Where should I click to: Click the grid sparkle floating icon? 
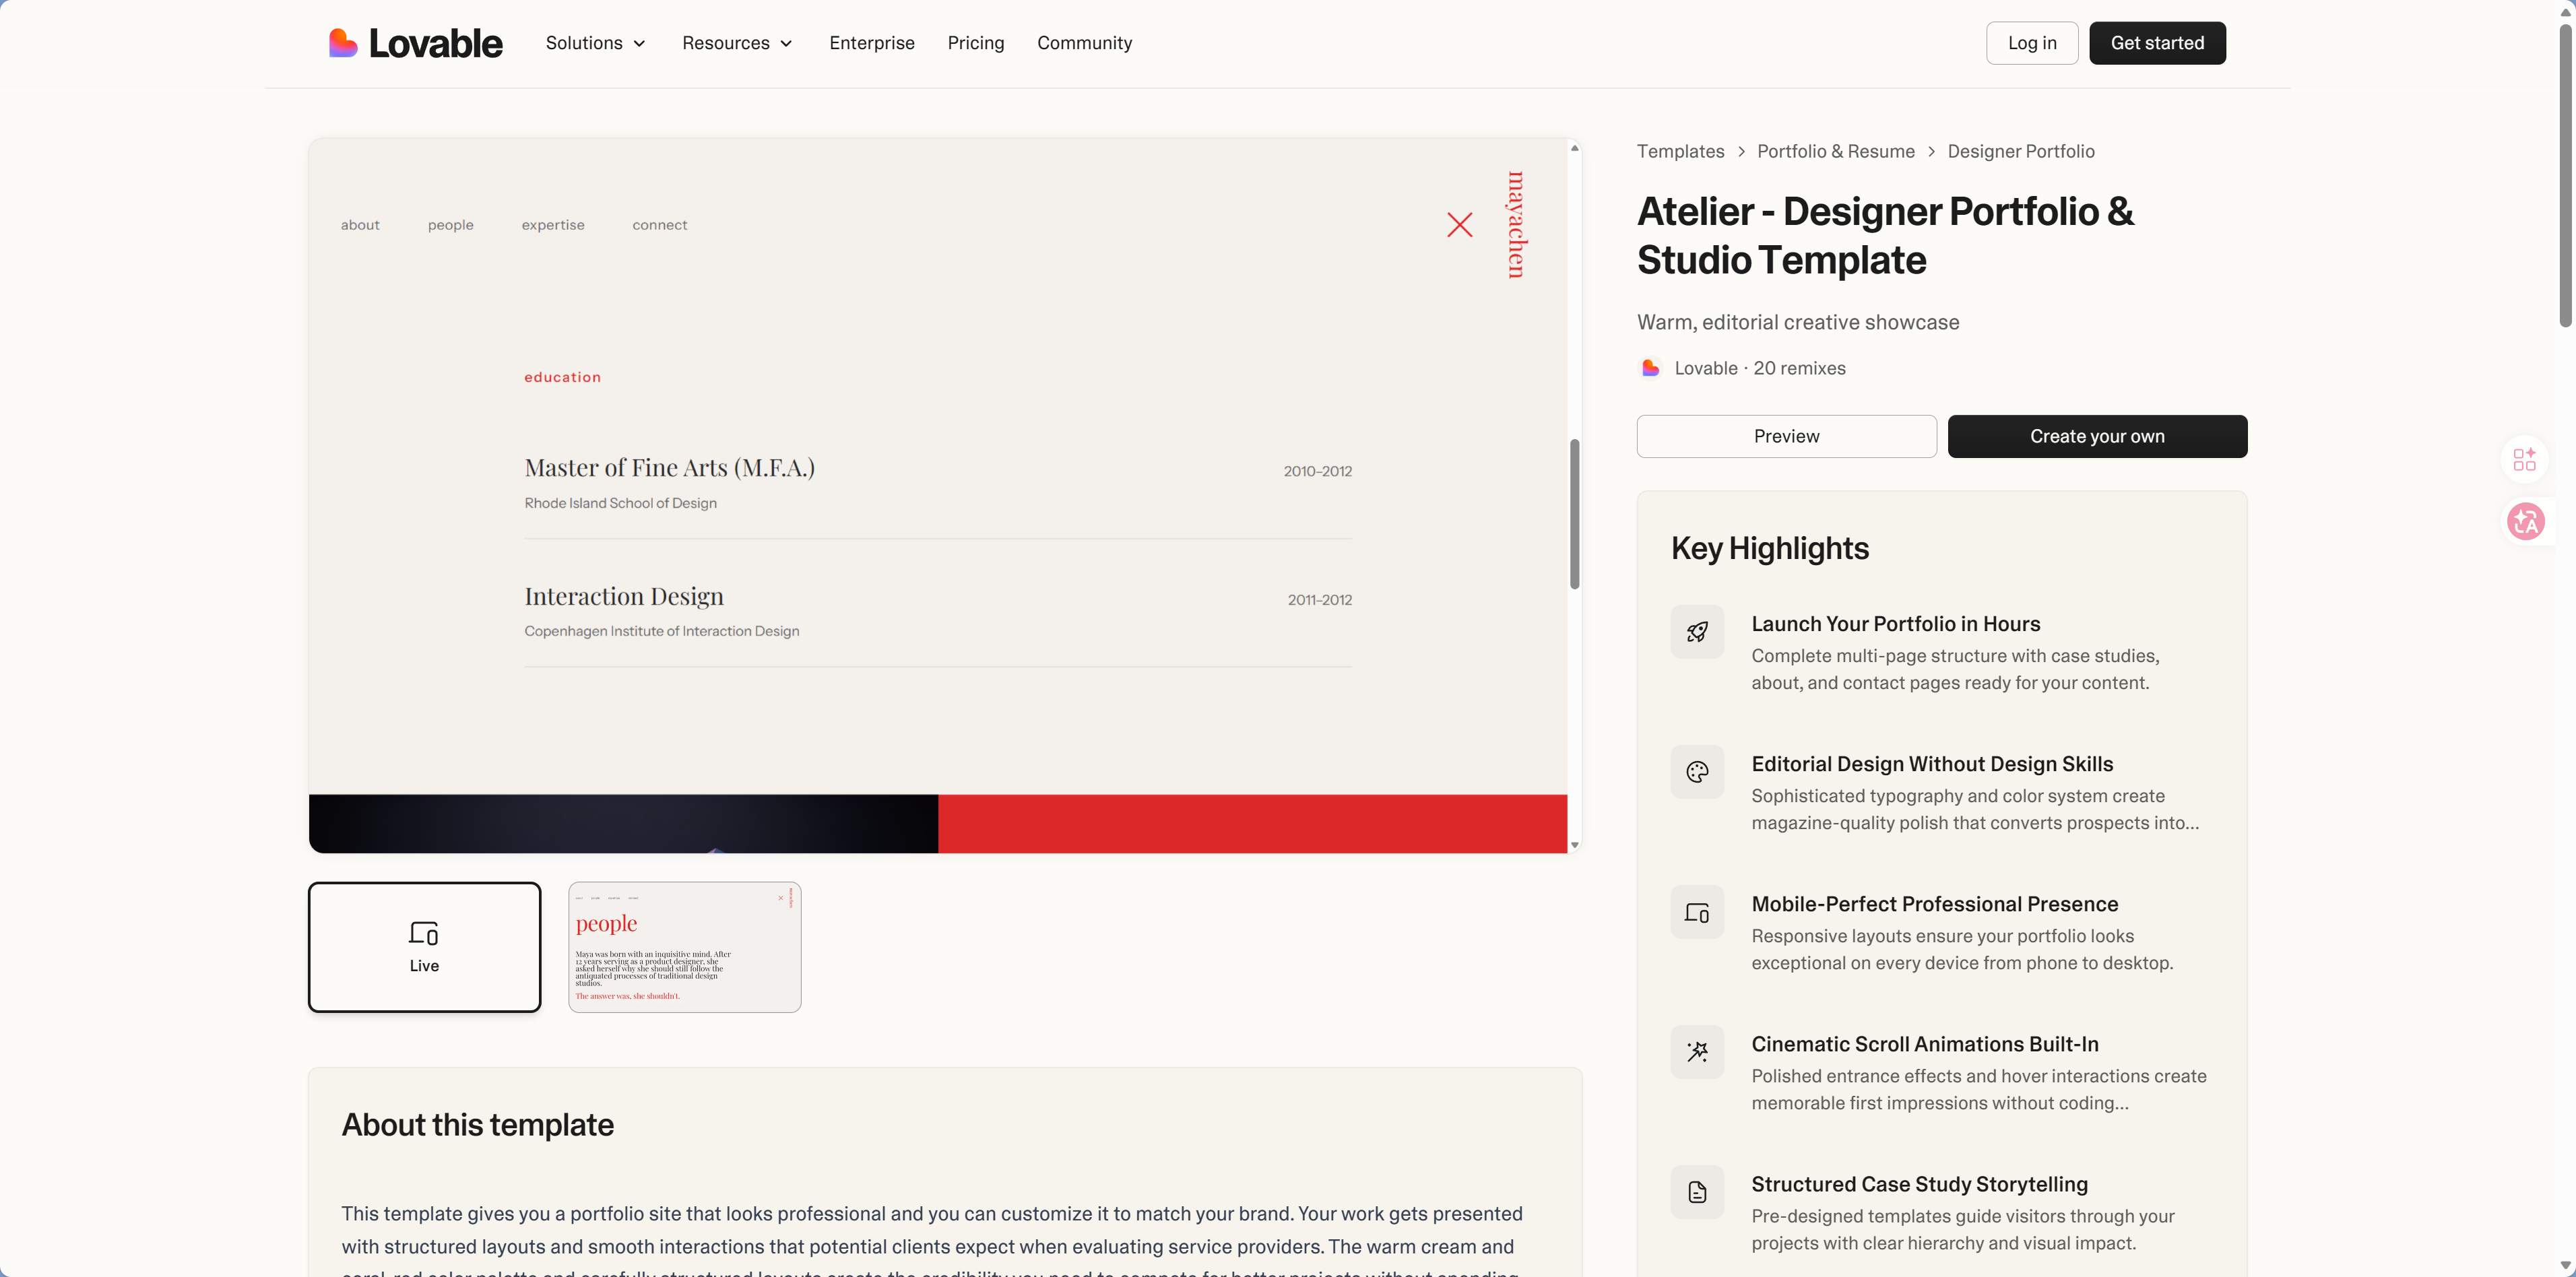point(2525,459)
